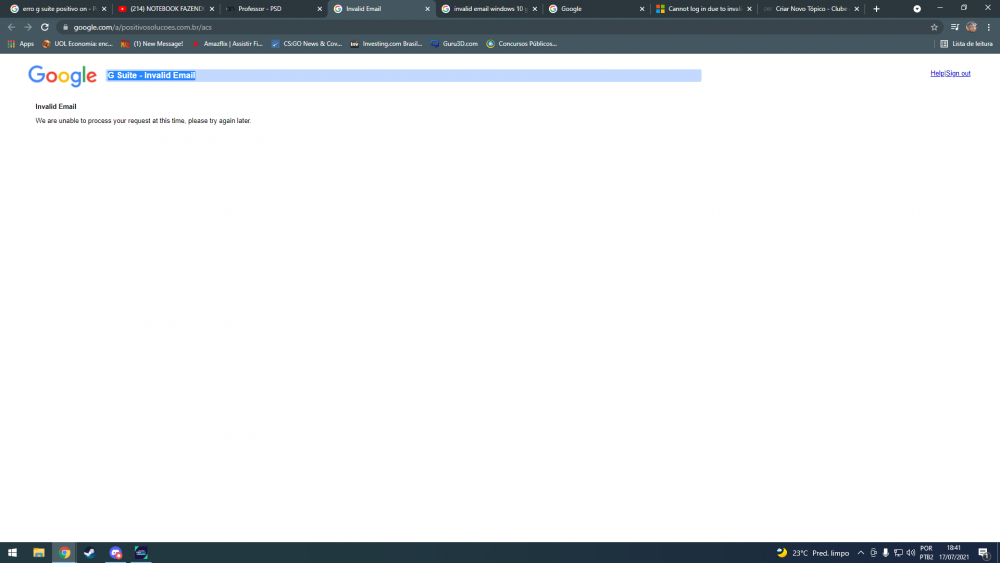Close the Invalid Email tab
This screenshot has width=1000, height=563.
tap(427, 9)
